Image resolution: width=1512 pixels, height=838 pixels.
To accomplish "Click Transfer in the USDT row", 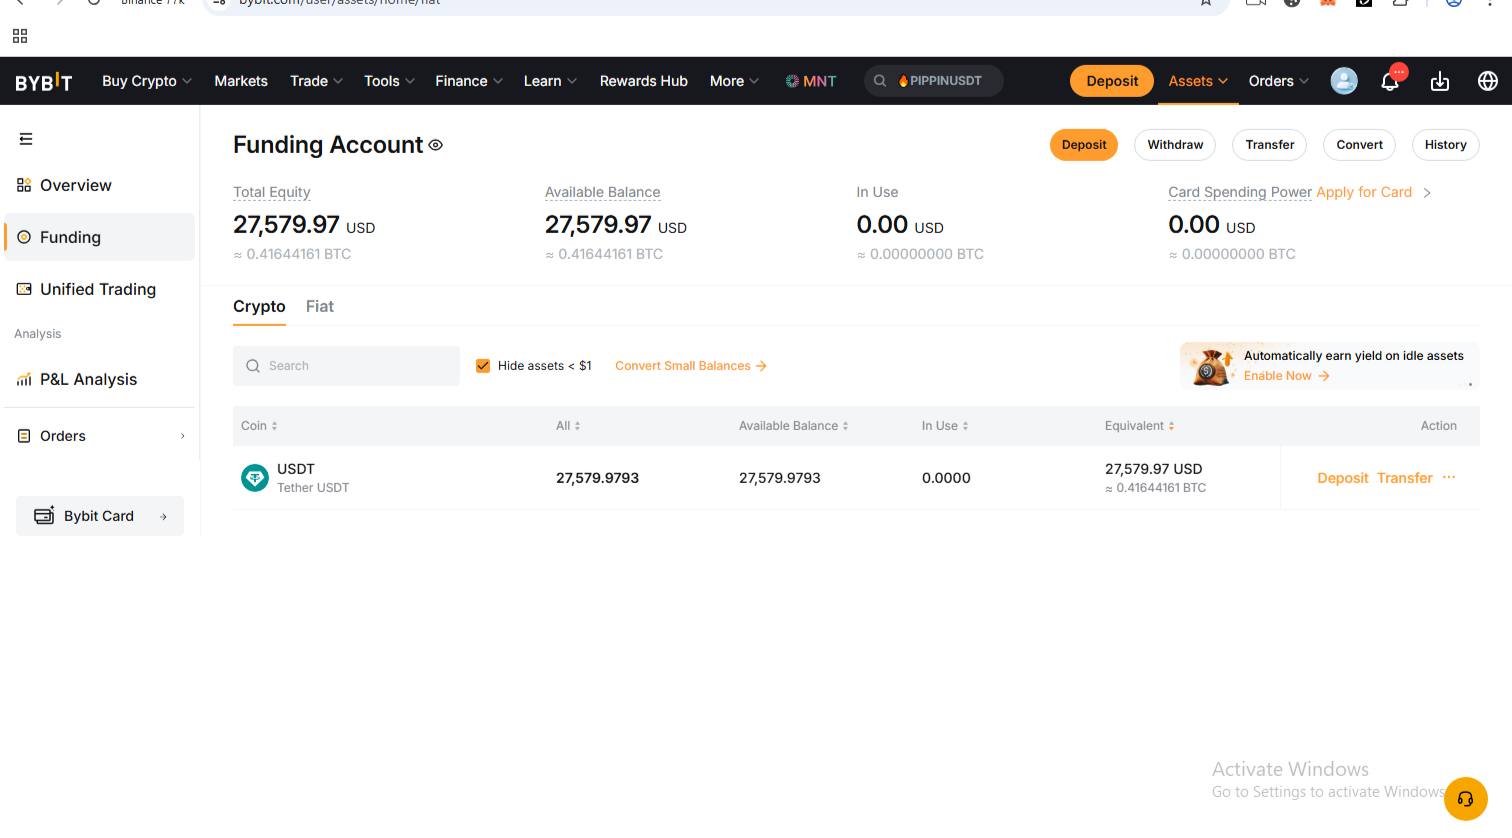I will [1404, 478].
